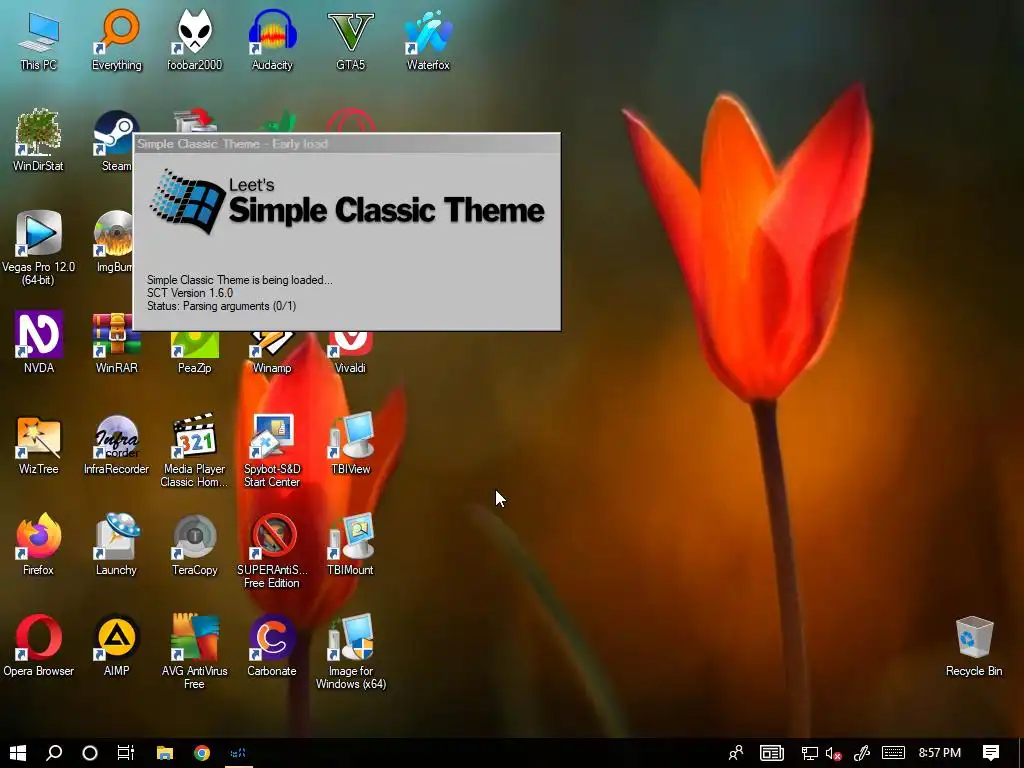
Task: Open Google Chrome from taskbar
Action: click(x=202, y=753)
